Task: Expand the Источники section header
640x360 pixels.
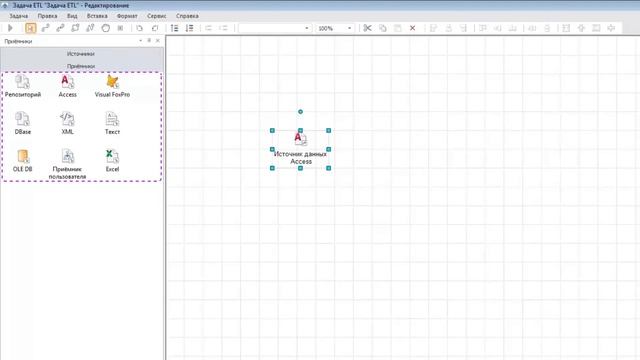Action: (x=81, y=53)
